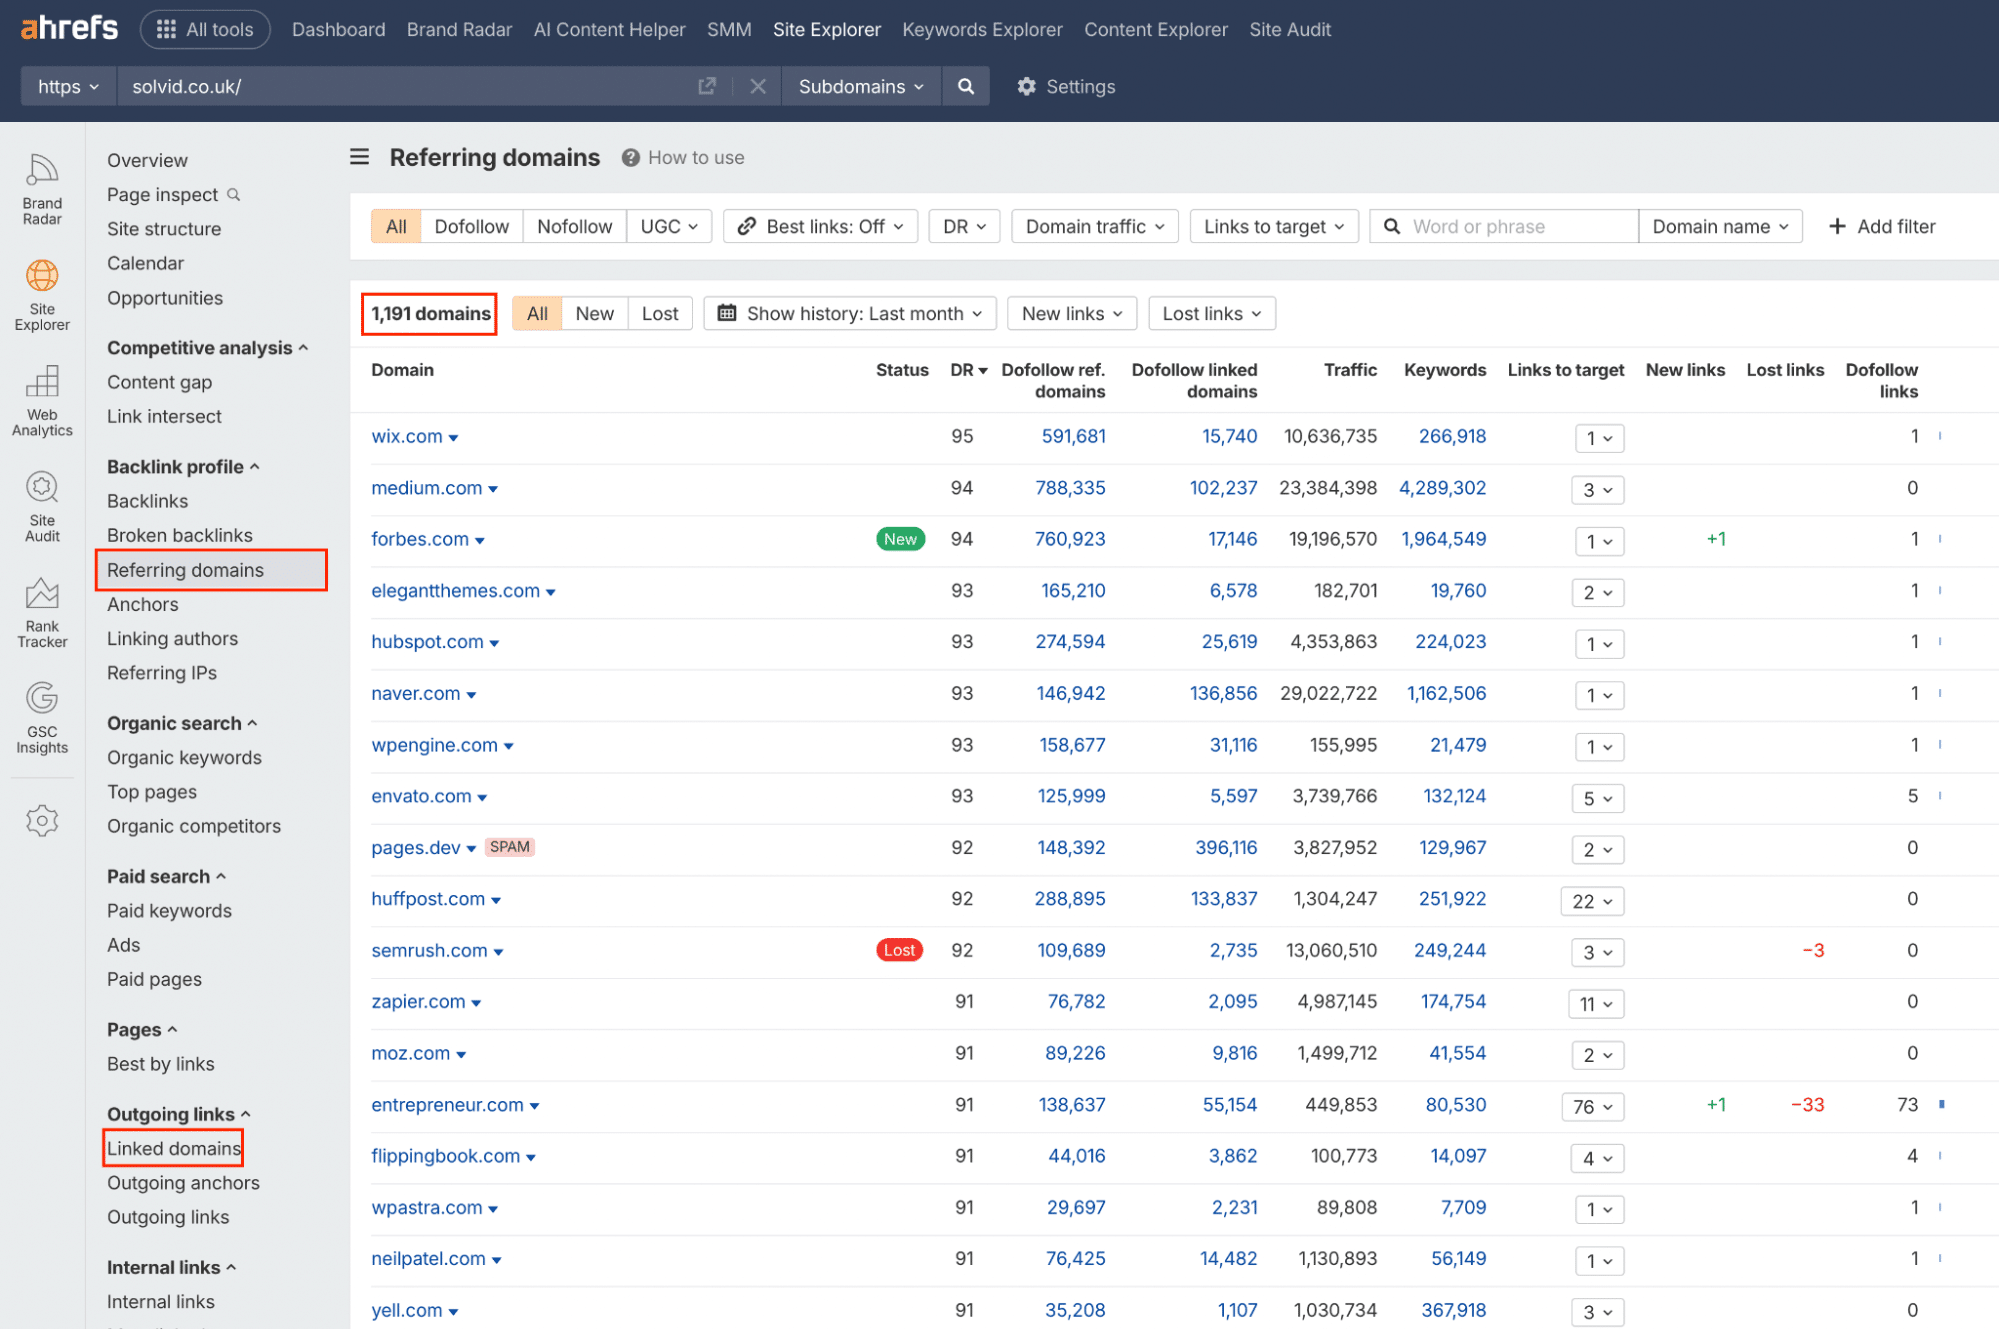Open the wix.com domain link
The width and height of the screenshot is (1999, 1330).
click(x=407, y=436)
